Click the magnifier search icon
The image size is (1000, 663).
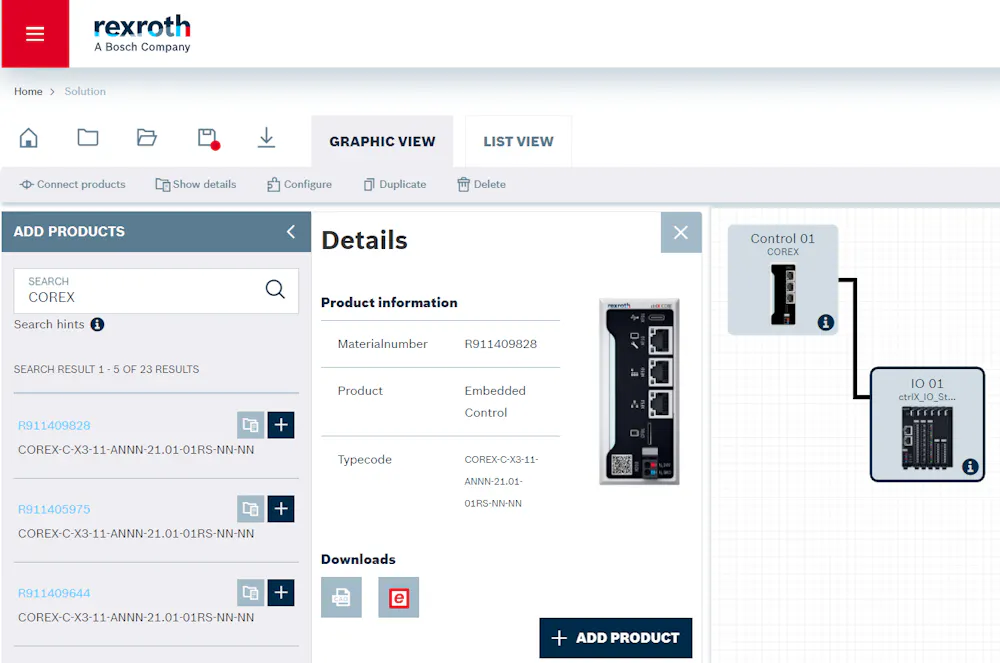[275, 289]
